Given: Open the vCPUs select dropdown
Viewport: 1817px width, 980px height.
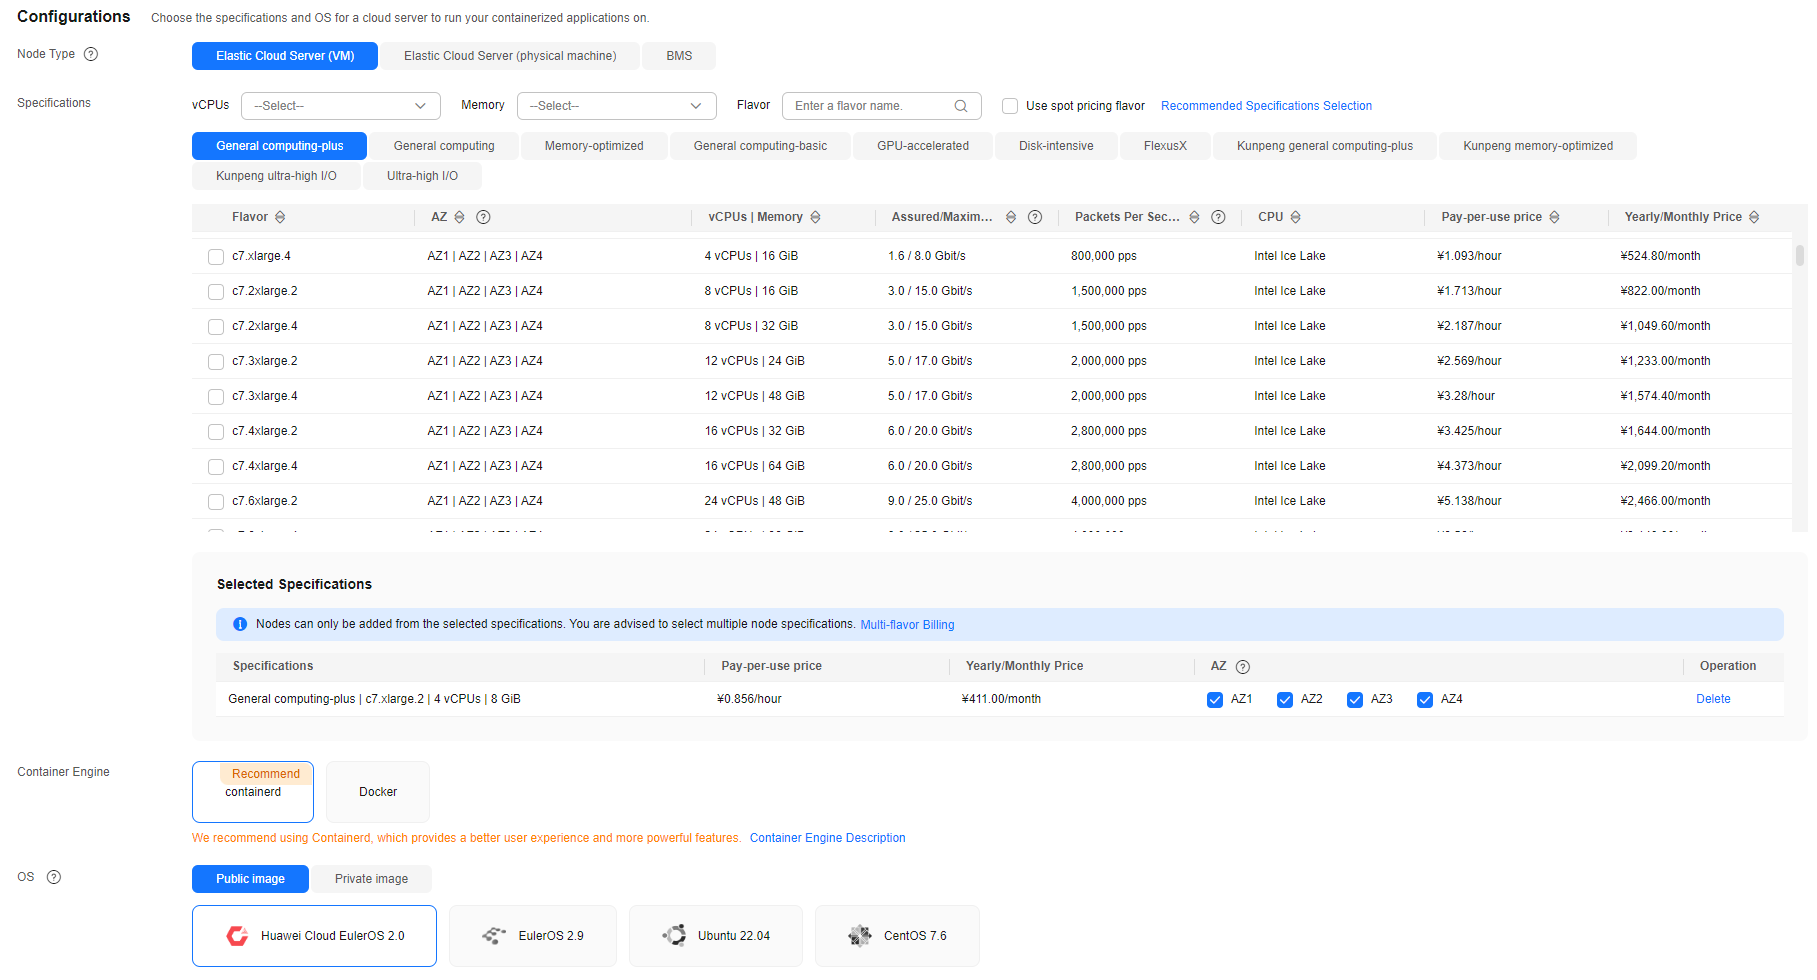Looking at the screenshot, I should 340,106.
